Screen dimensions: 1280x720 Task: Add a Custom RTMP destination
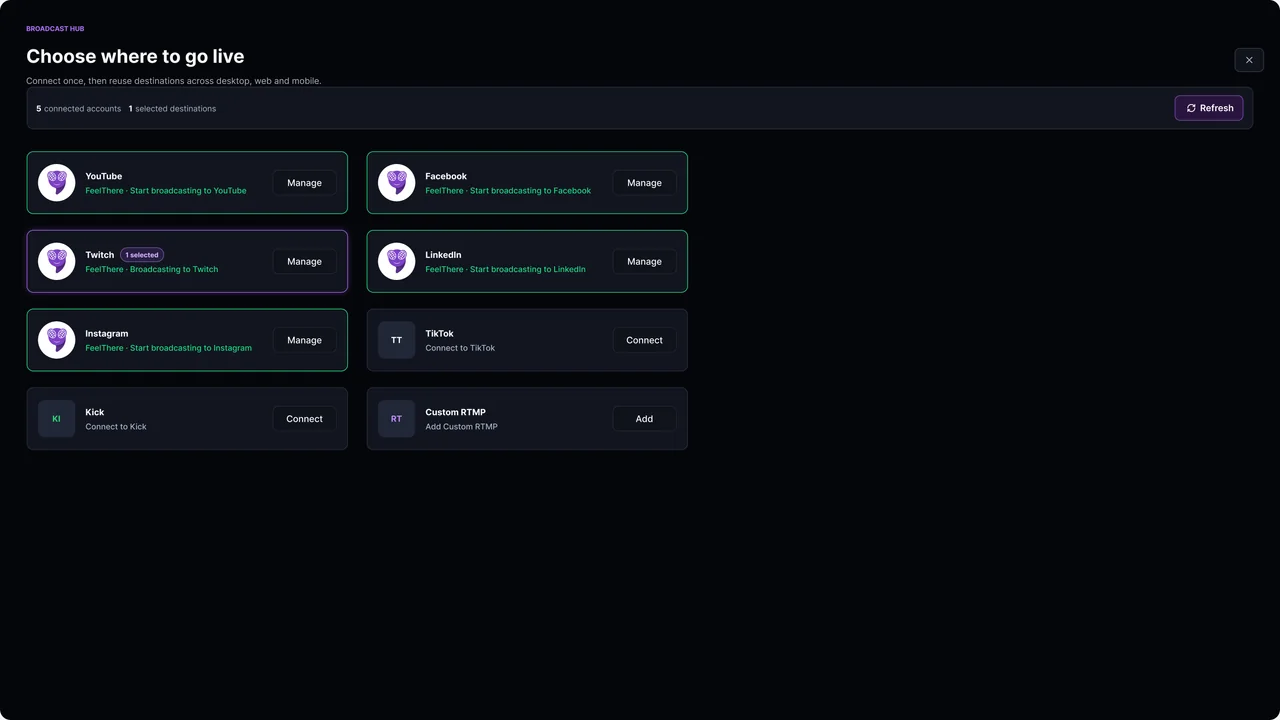click(x=645, y=419)
